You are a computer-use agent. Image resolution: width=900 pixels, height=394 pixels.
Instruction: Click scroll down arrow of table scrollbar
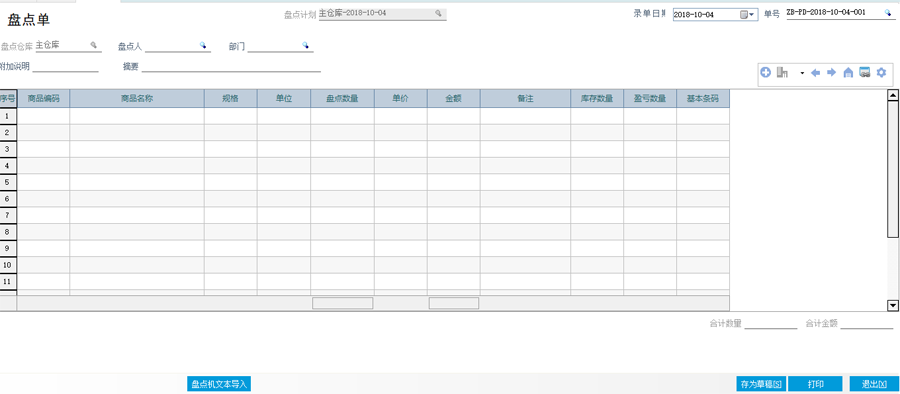893,306
